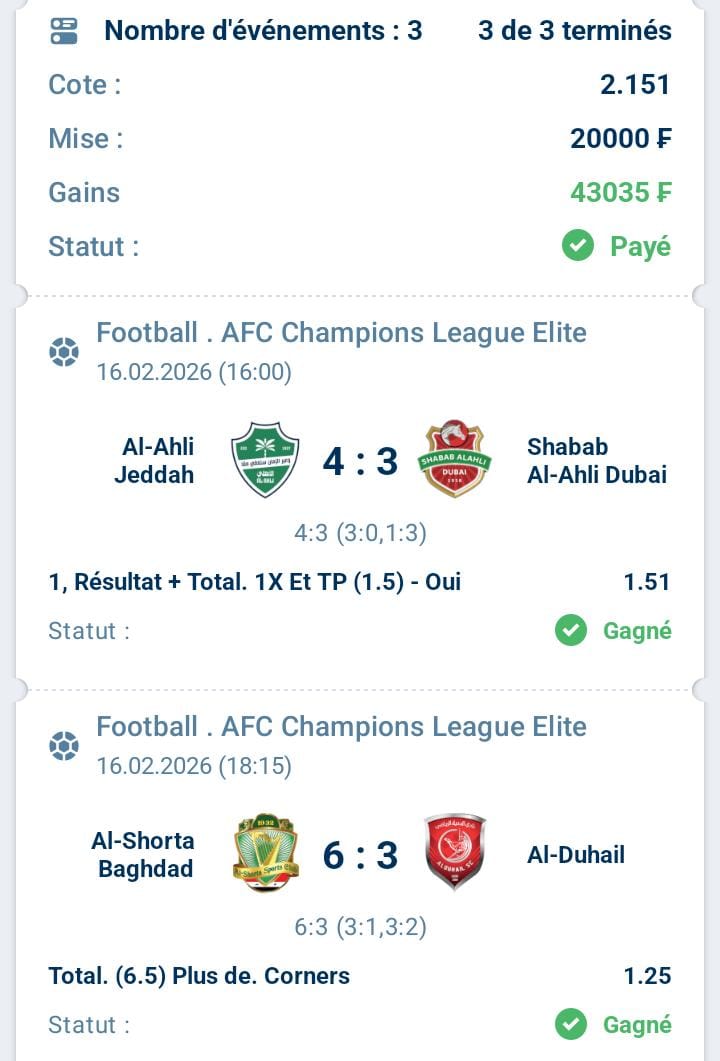
Task: Click the 4 : 3 match score
Action: [360, 461]
